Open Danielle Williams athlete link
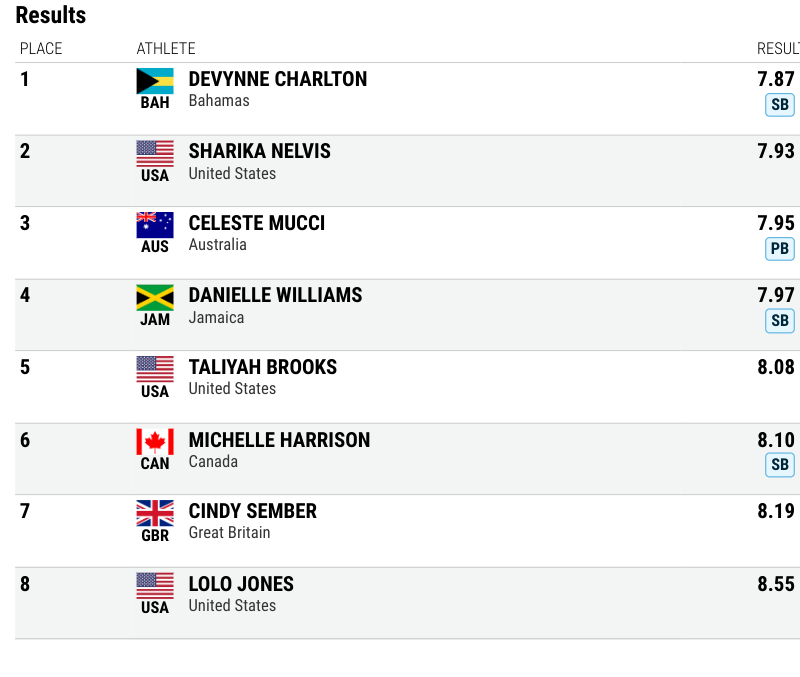Image resolution: width=800 pixels, height=677 pixels. point(276,295)
